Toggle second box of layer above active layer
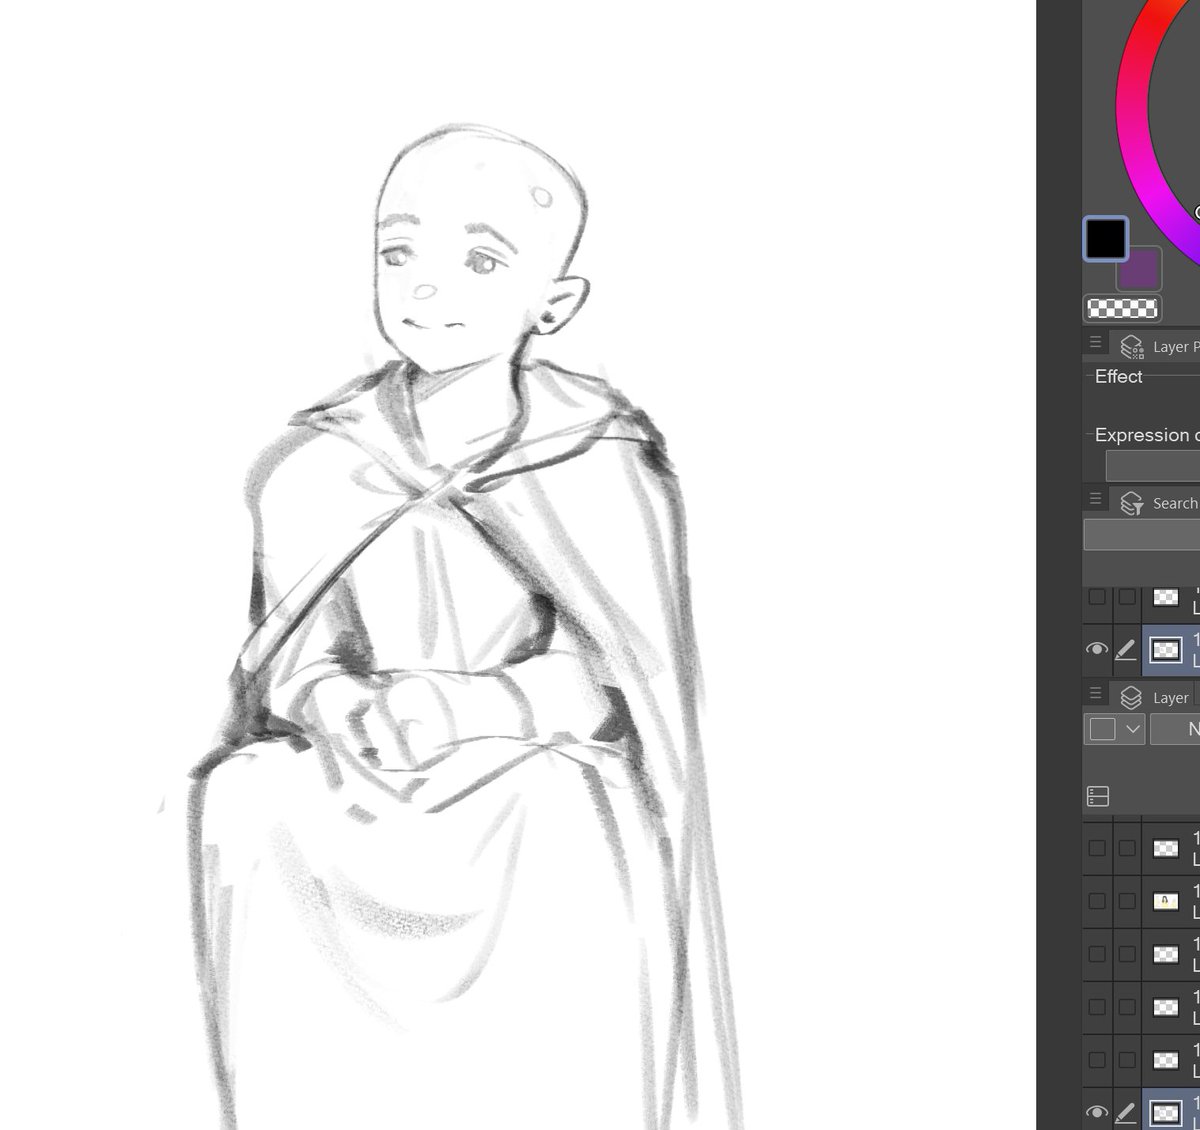 pos(1127,1060)
